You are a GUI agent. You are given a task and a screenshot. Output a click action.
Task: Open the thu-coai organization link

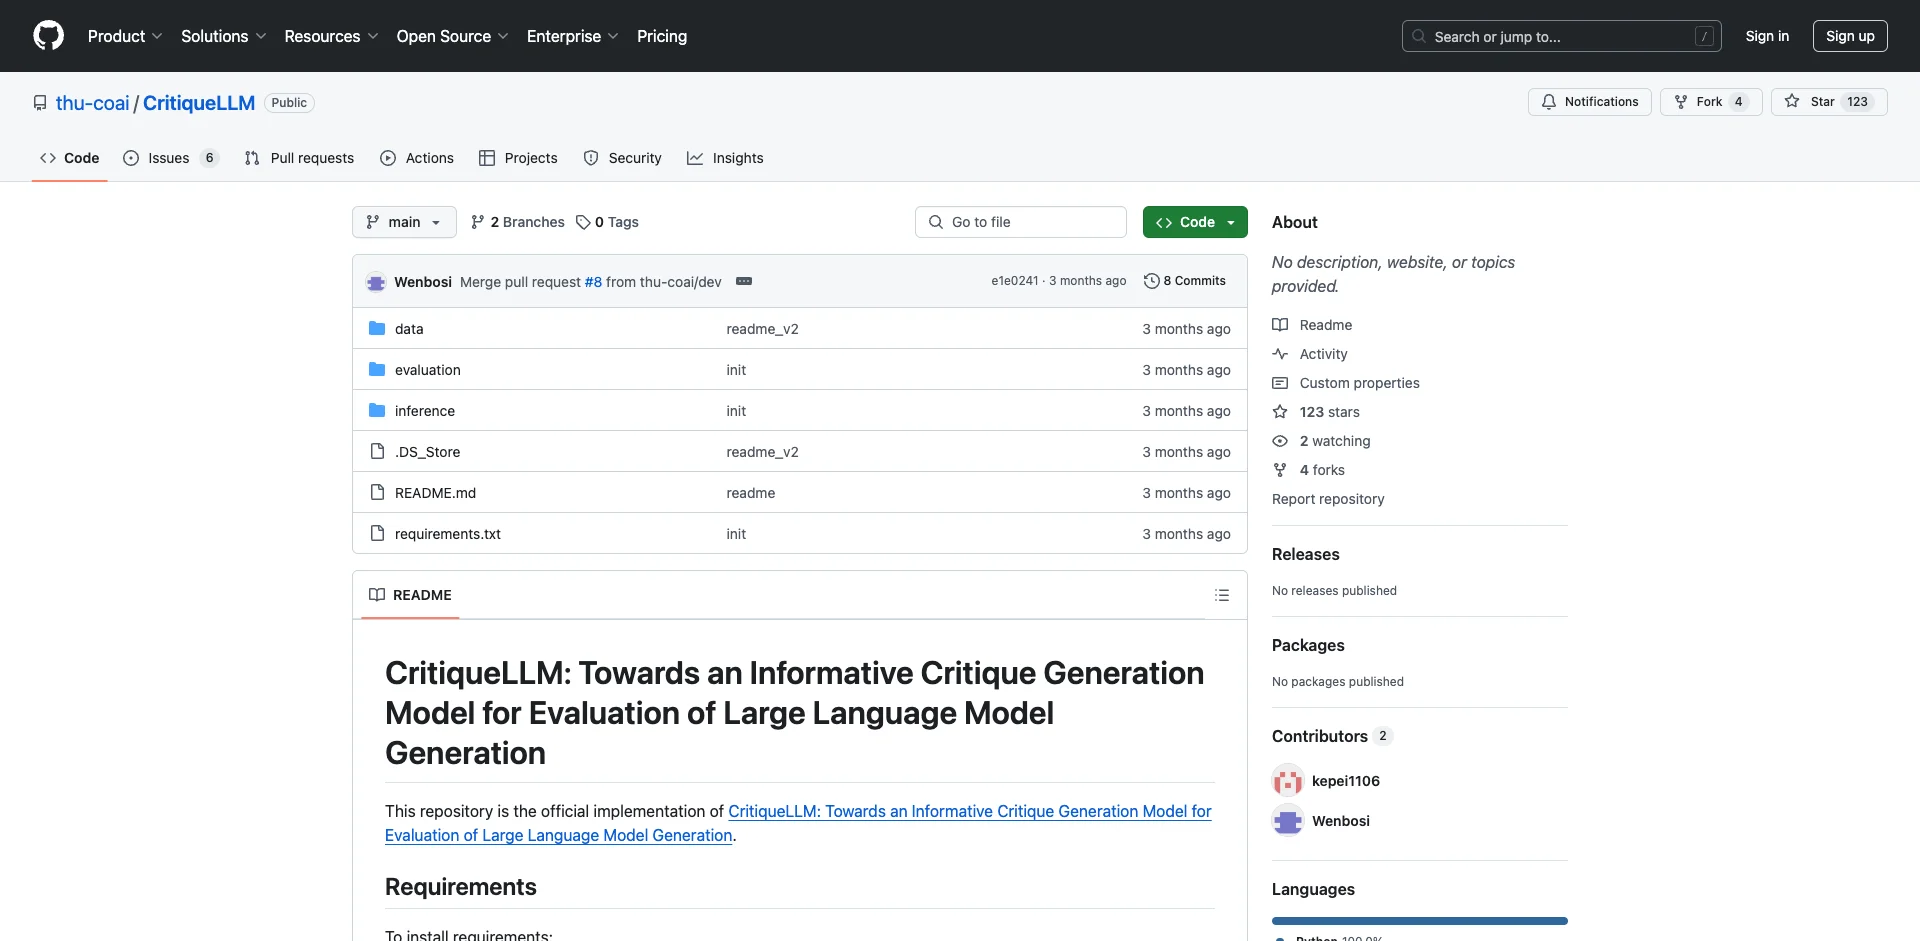pos(92,103)
